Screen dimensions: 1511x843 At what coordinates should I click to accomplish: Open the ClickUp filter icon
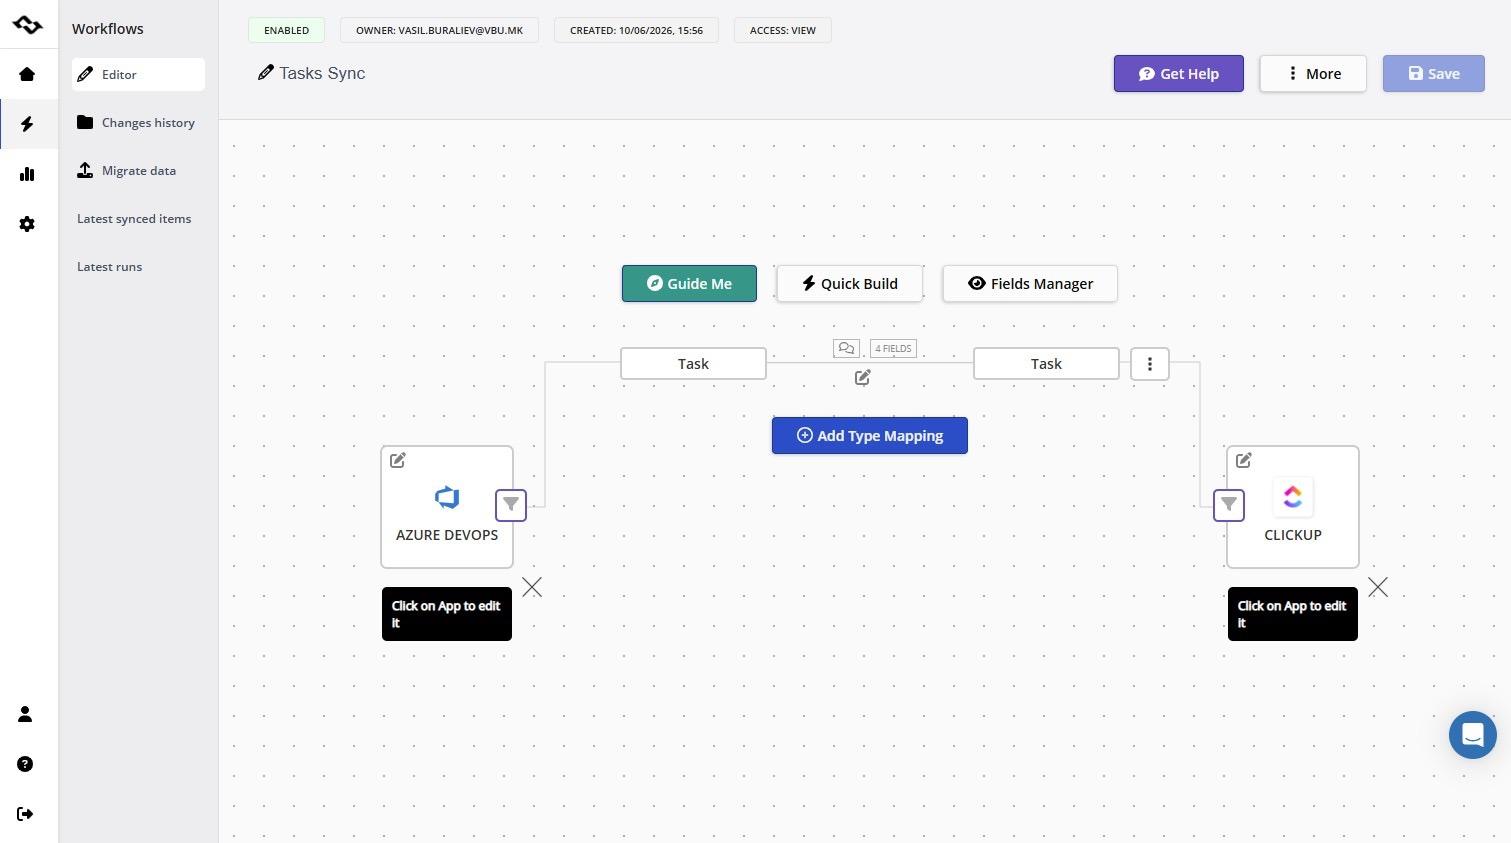1229,504
